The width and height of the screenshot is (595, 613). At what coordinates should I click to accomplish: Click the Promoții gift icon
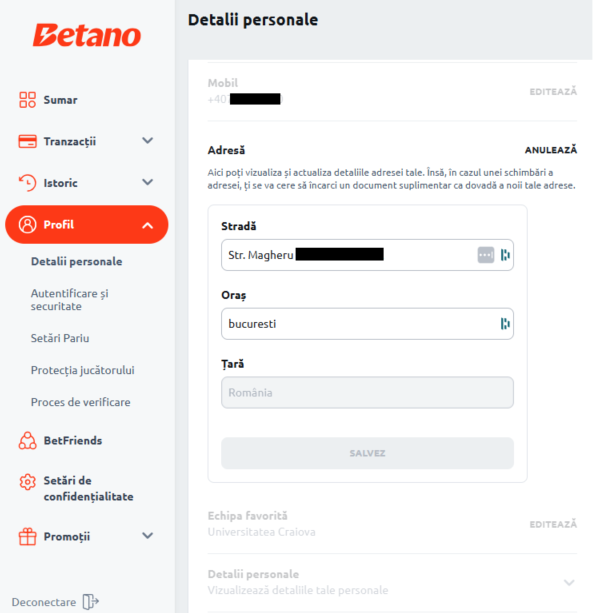(27, 536)
